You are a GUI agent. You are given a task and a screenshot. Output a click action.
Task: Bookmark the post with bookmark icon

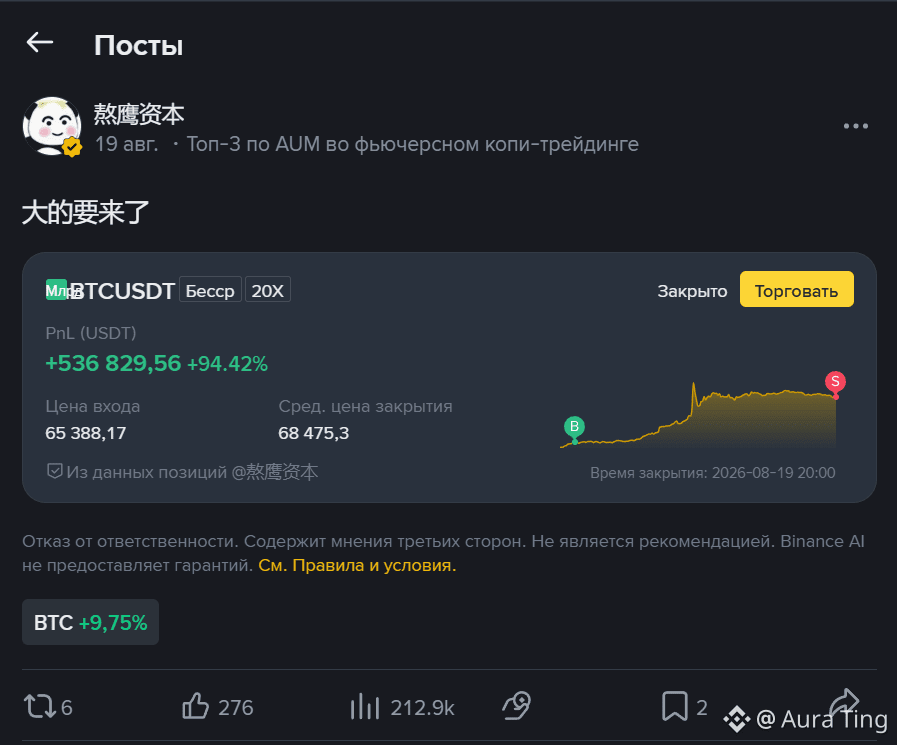(674, 706)
